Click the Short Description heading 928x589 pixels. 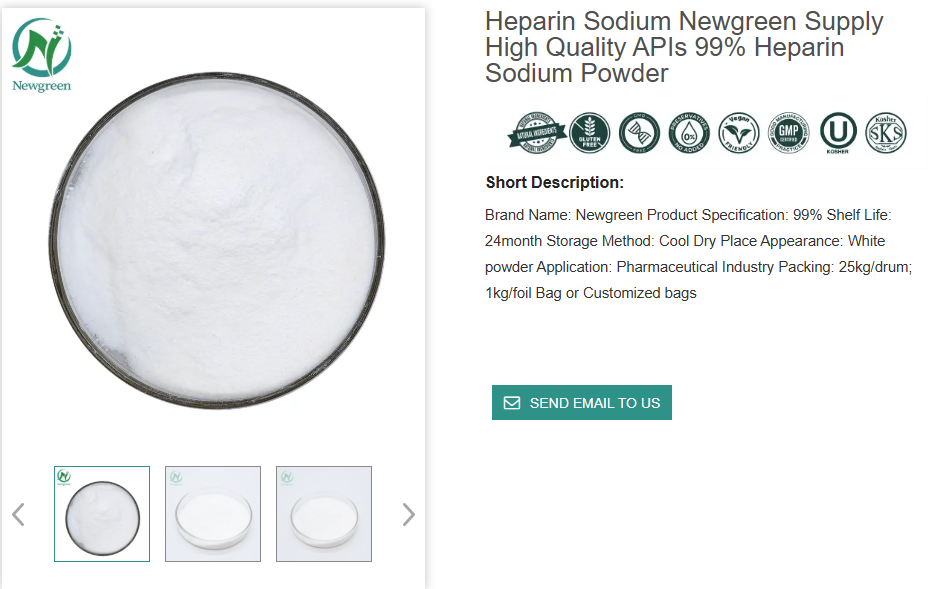click(x=555, y=182)
